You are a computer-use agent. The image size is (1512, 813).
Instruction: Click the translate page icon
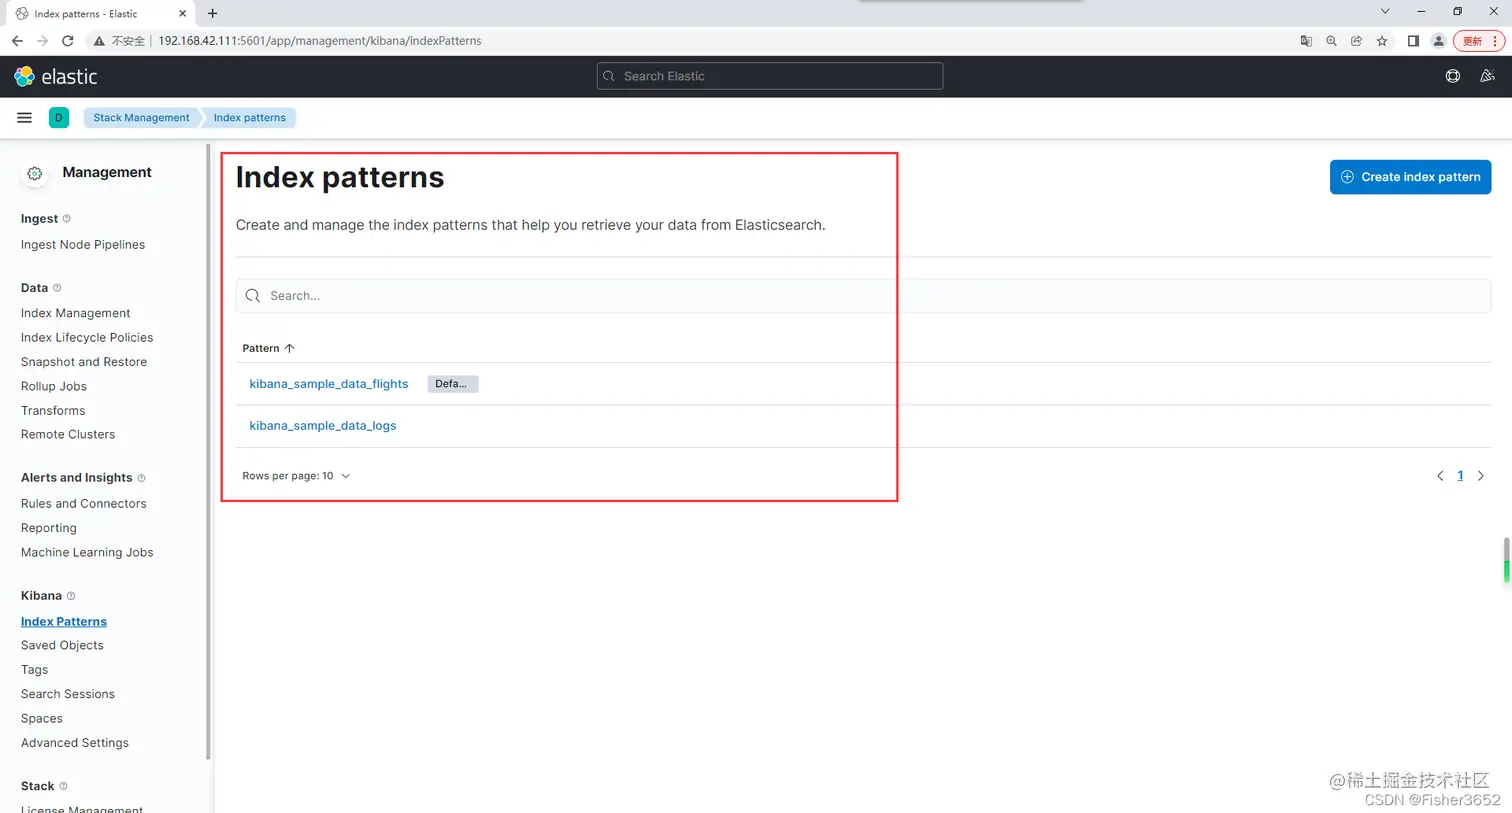click(1306, 41)
